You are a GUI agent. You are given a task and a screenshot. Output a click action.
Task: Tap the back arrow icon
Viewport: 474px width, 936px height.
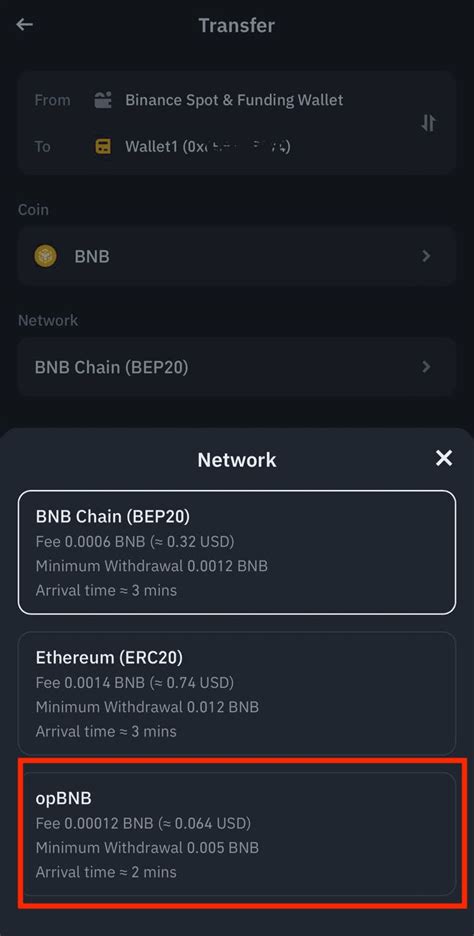(24, 24)
